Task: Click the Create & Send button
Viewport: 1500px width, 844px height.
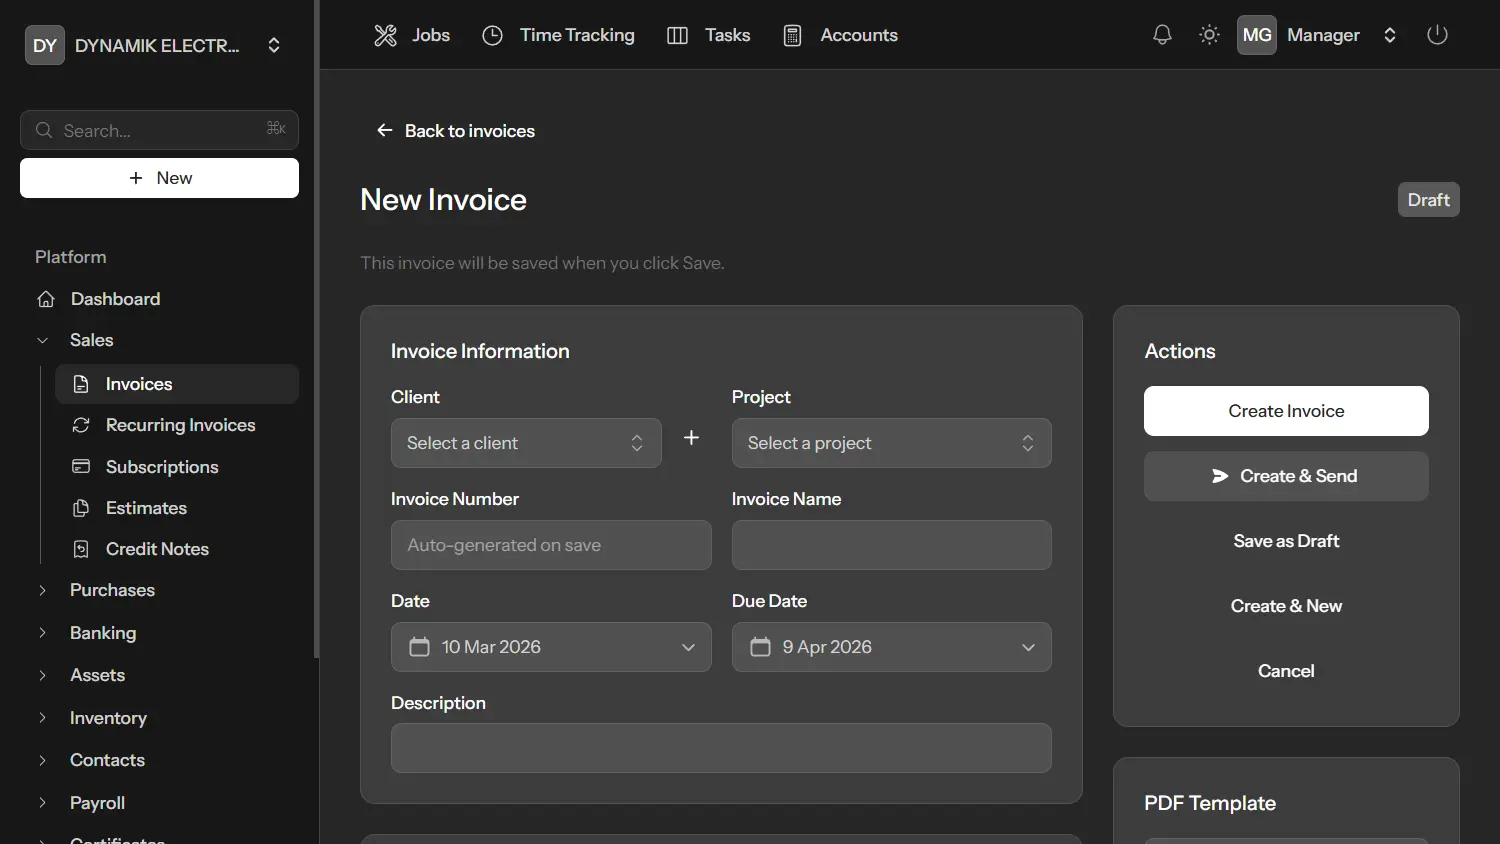Action: click(x=1286, y=476)
